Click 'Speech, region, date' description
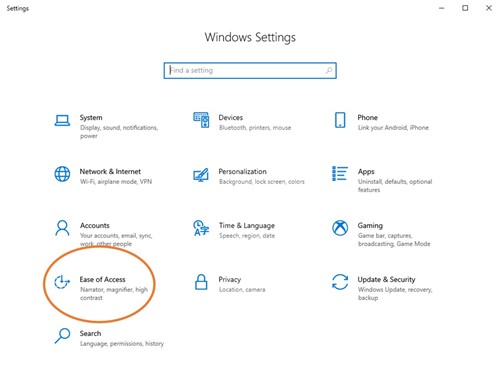 [x=247, y=236]
